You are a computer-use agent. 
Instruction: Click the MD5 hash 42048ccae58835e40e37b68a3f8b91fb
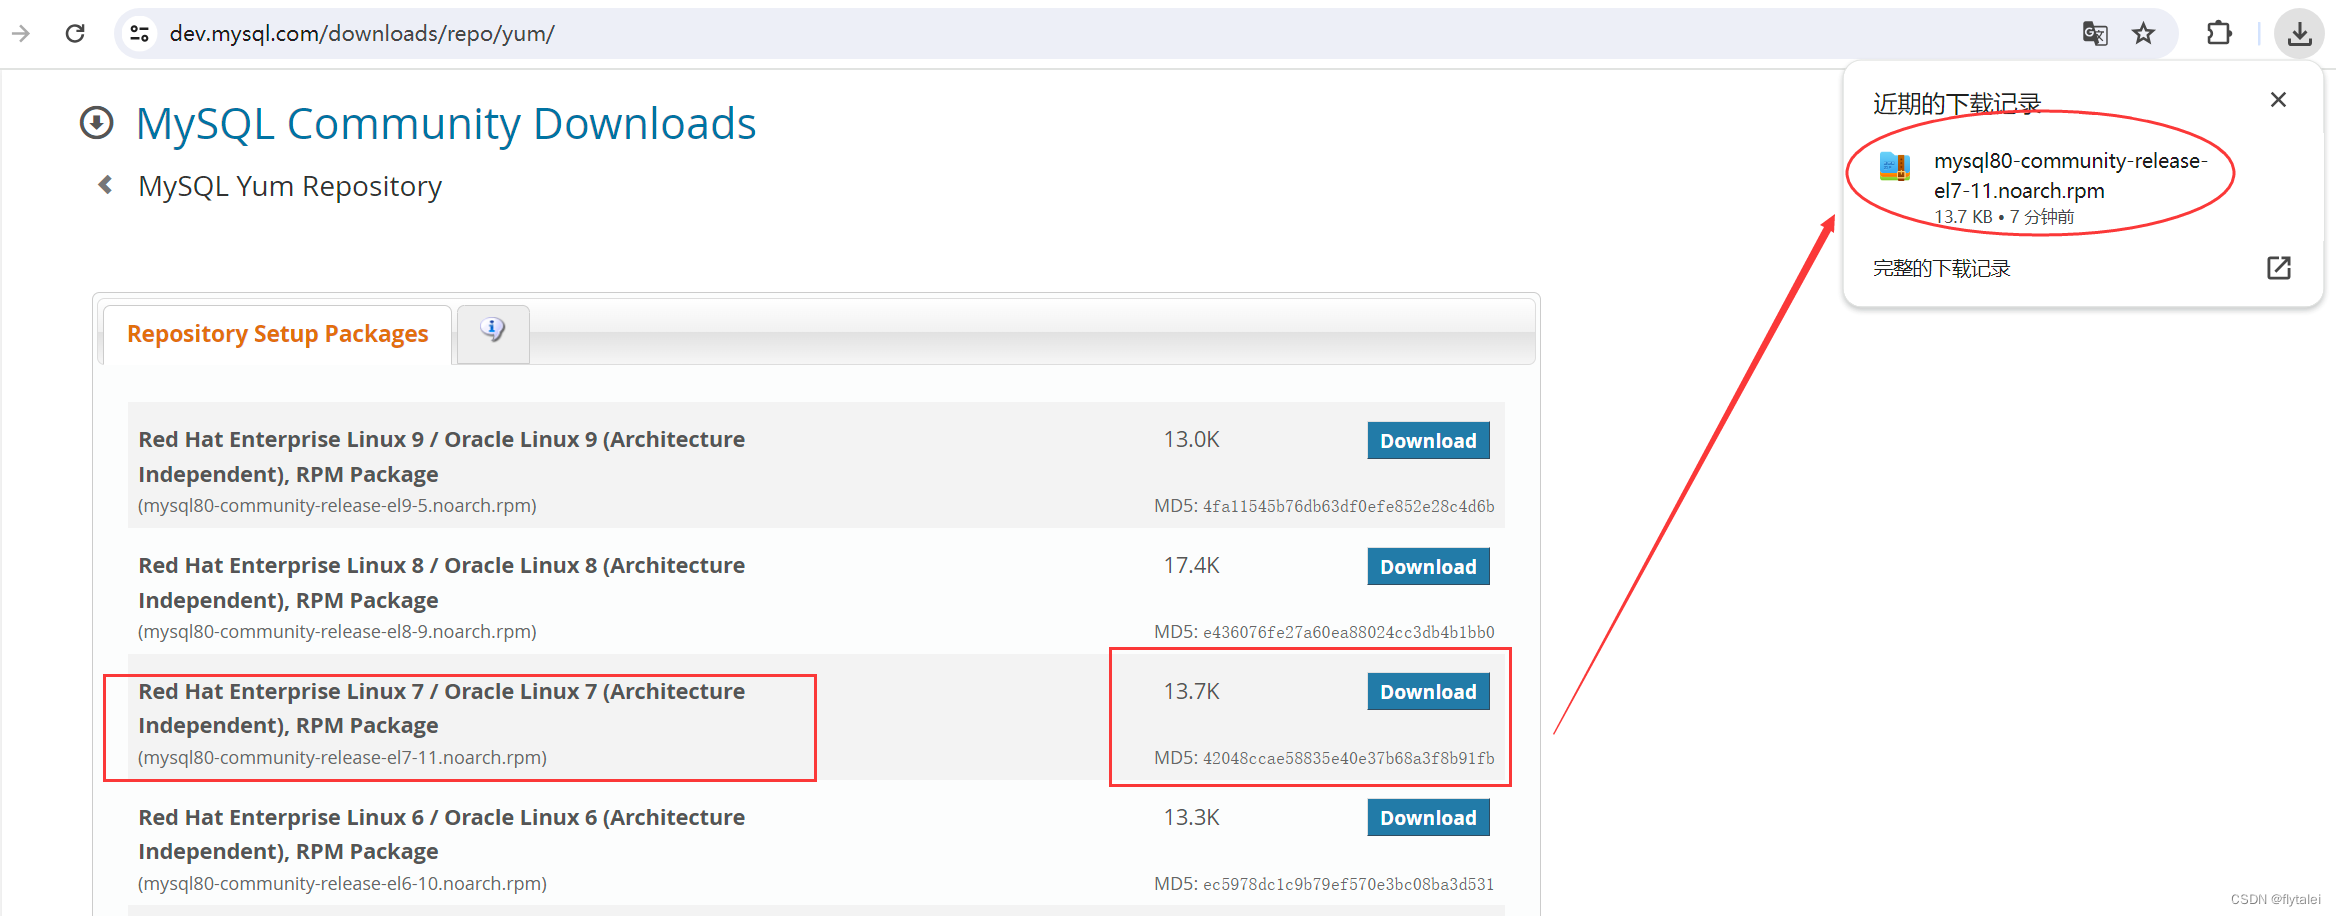tap(1348, 758)
